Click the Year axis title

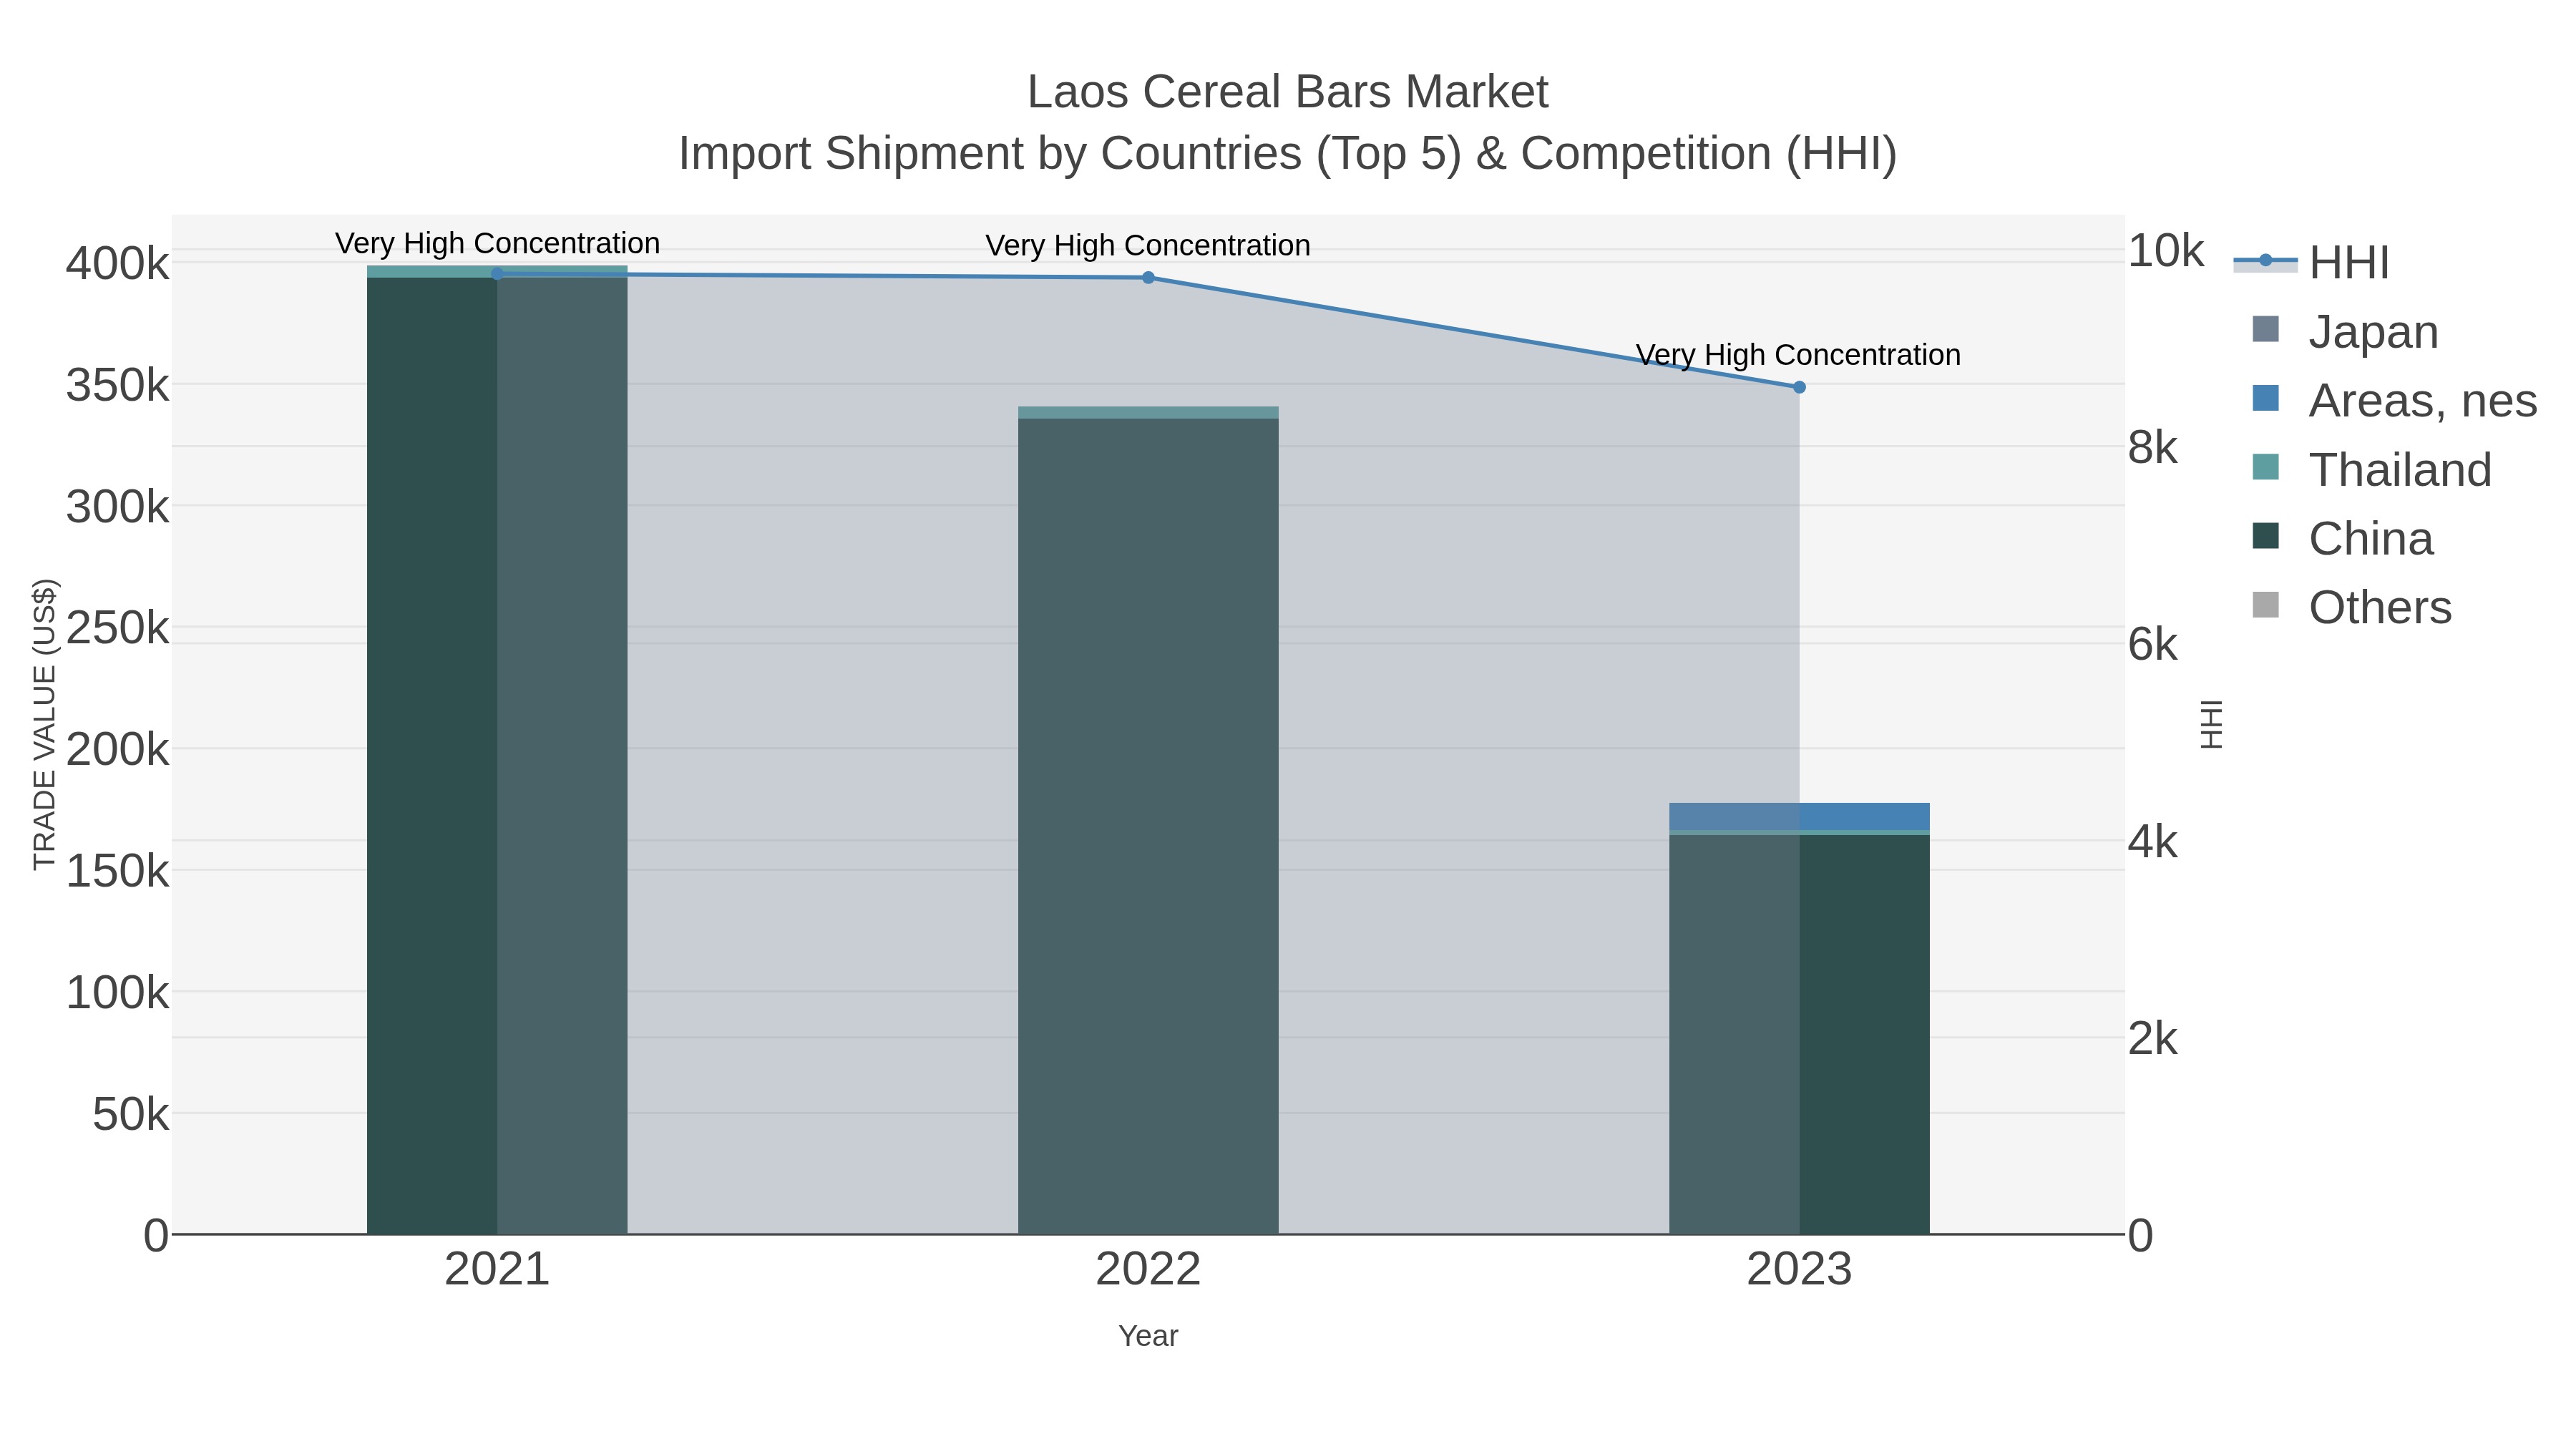[x=1148, y=1336]
